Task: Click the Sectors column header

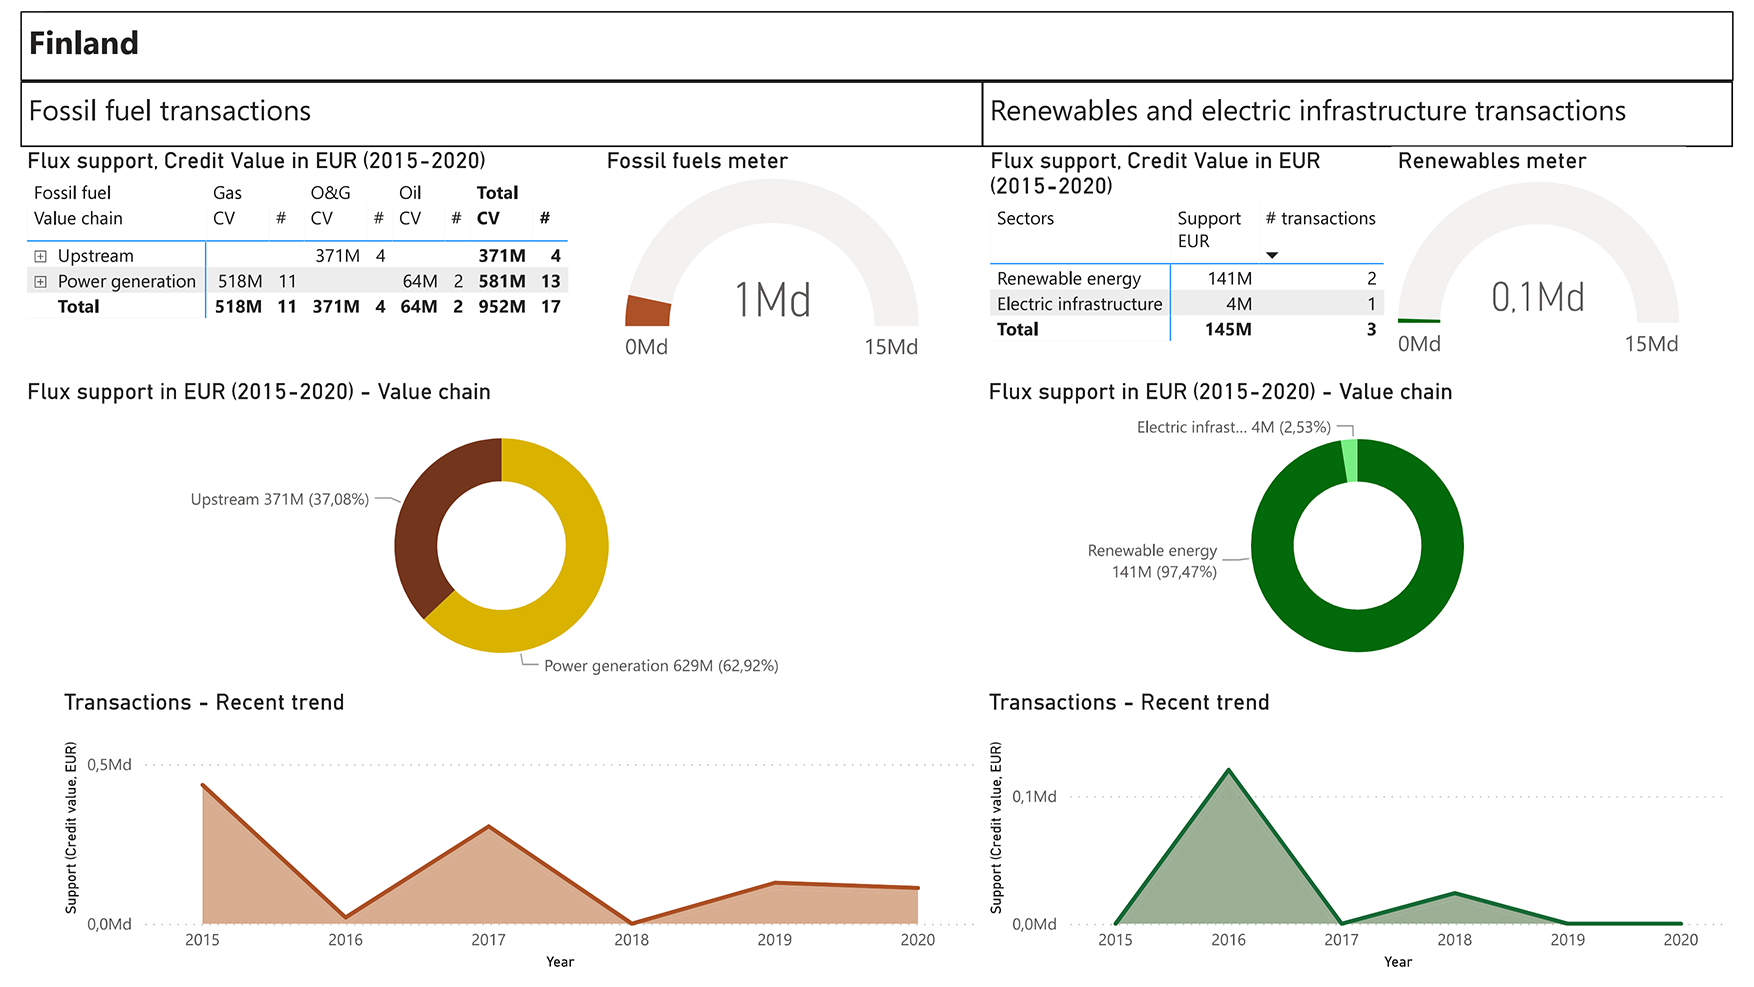Action: coord(1025,219)
